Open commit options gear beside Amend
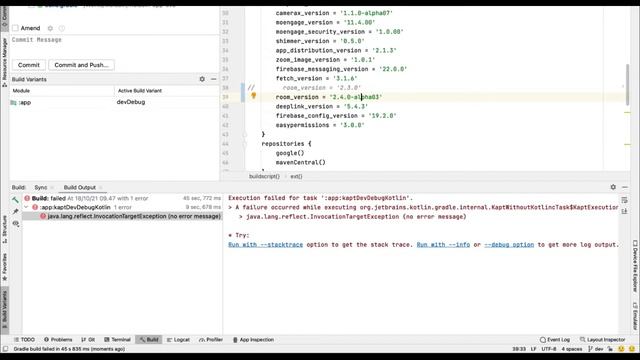The image size is (640, 360). 50,28
